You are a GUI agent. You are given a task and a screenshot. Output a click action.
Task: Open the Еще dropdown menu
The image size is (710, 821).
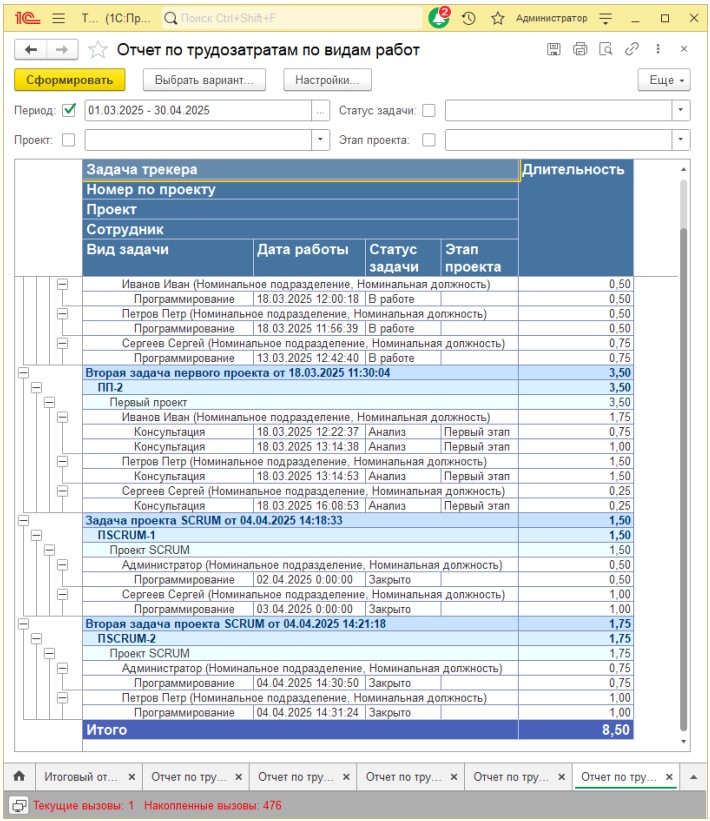(664, 80)
